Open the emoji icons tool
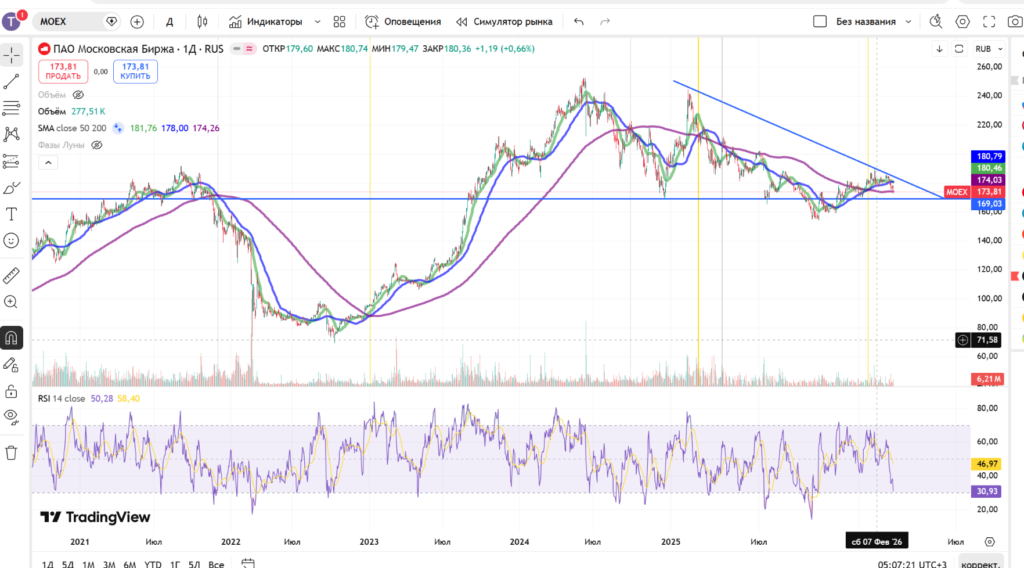Image resolution: width=1024 pixels, height=568 pixels. click(12, 241)
